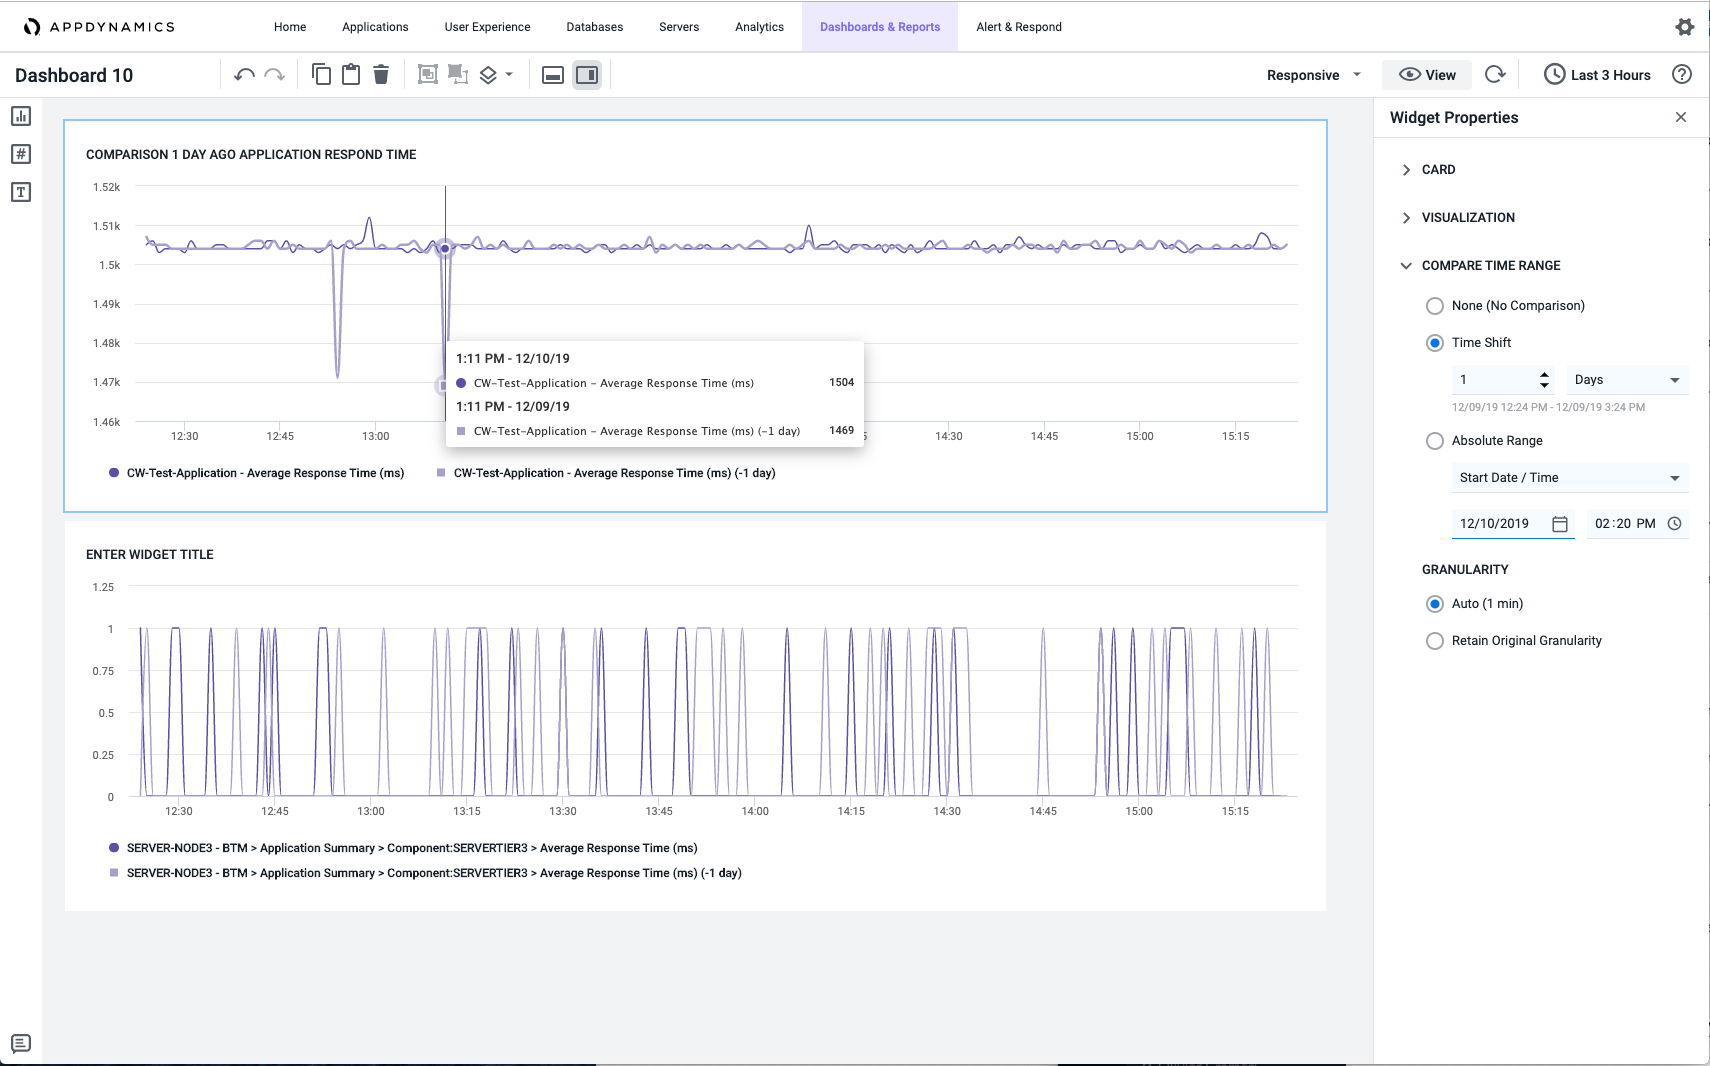Close the Widget Properties panel
Viewport: 1710px width, 1066px height.
pyautogui.click(x=1681, y=117)
